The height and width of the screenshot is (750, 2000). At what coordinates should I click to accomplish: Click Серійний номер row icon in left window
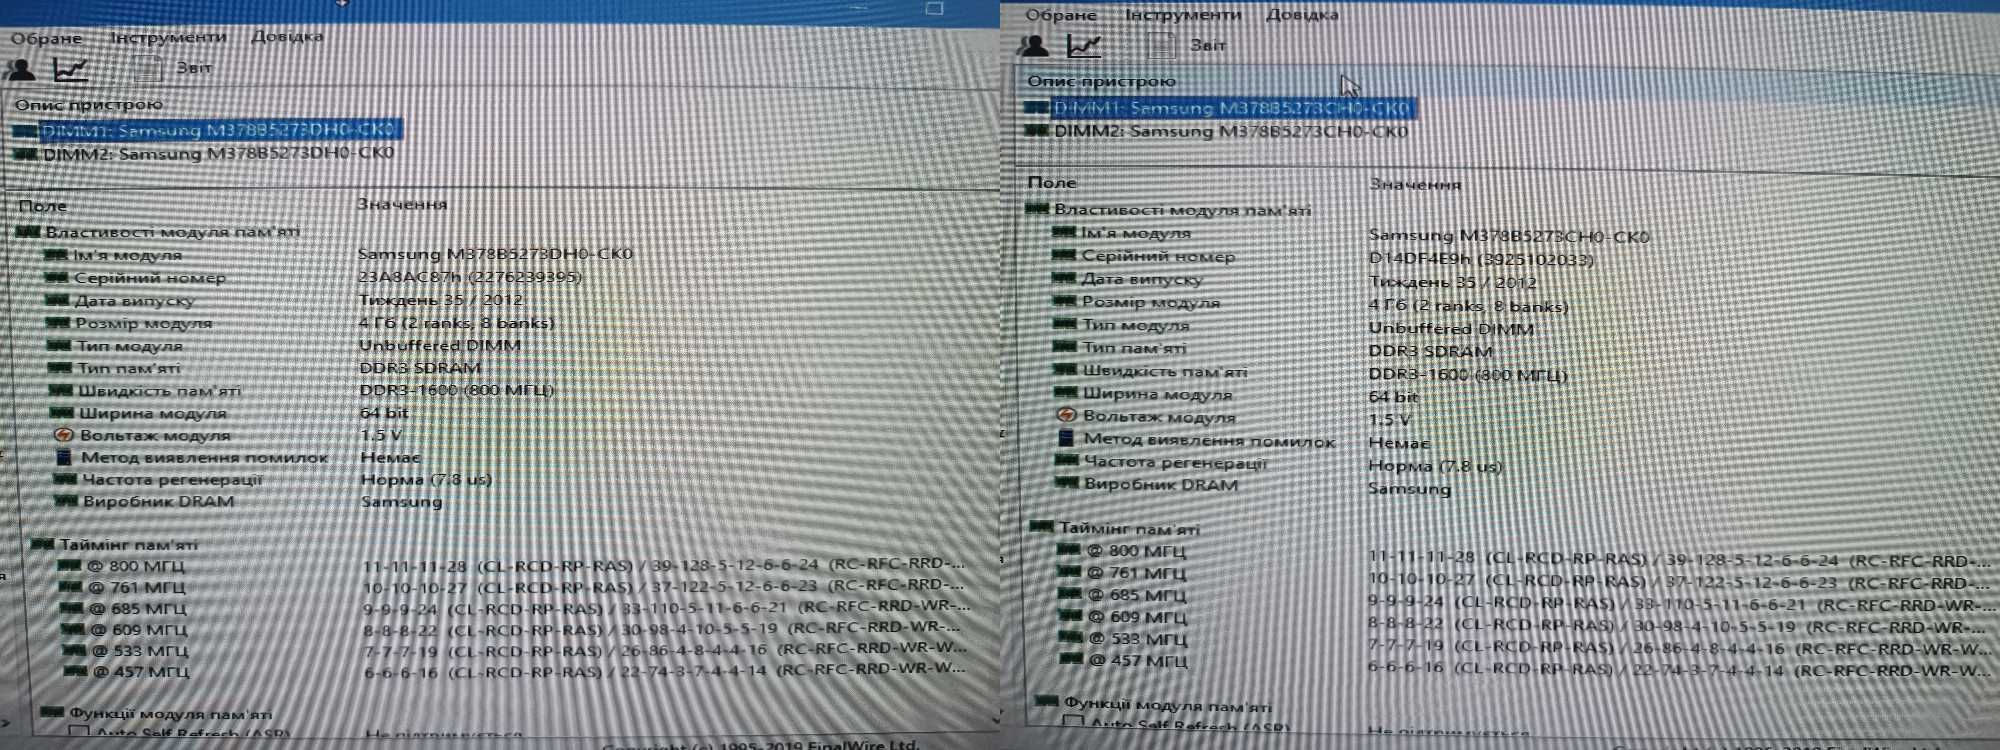57,277
